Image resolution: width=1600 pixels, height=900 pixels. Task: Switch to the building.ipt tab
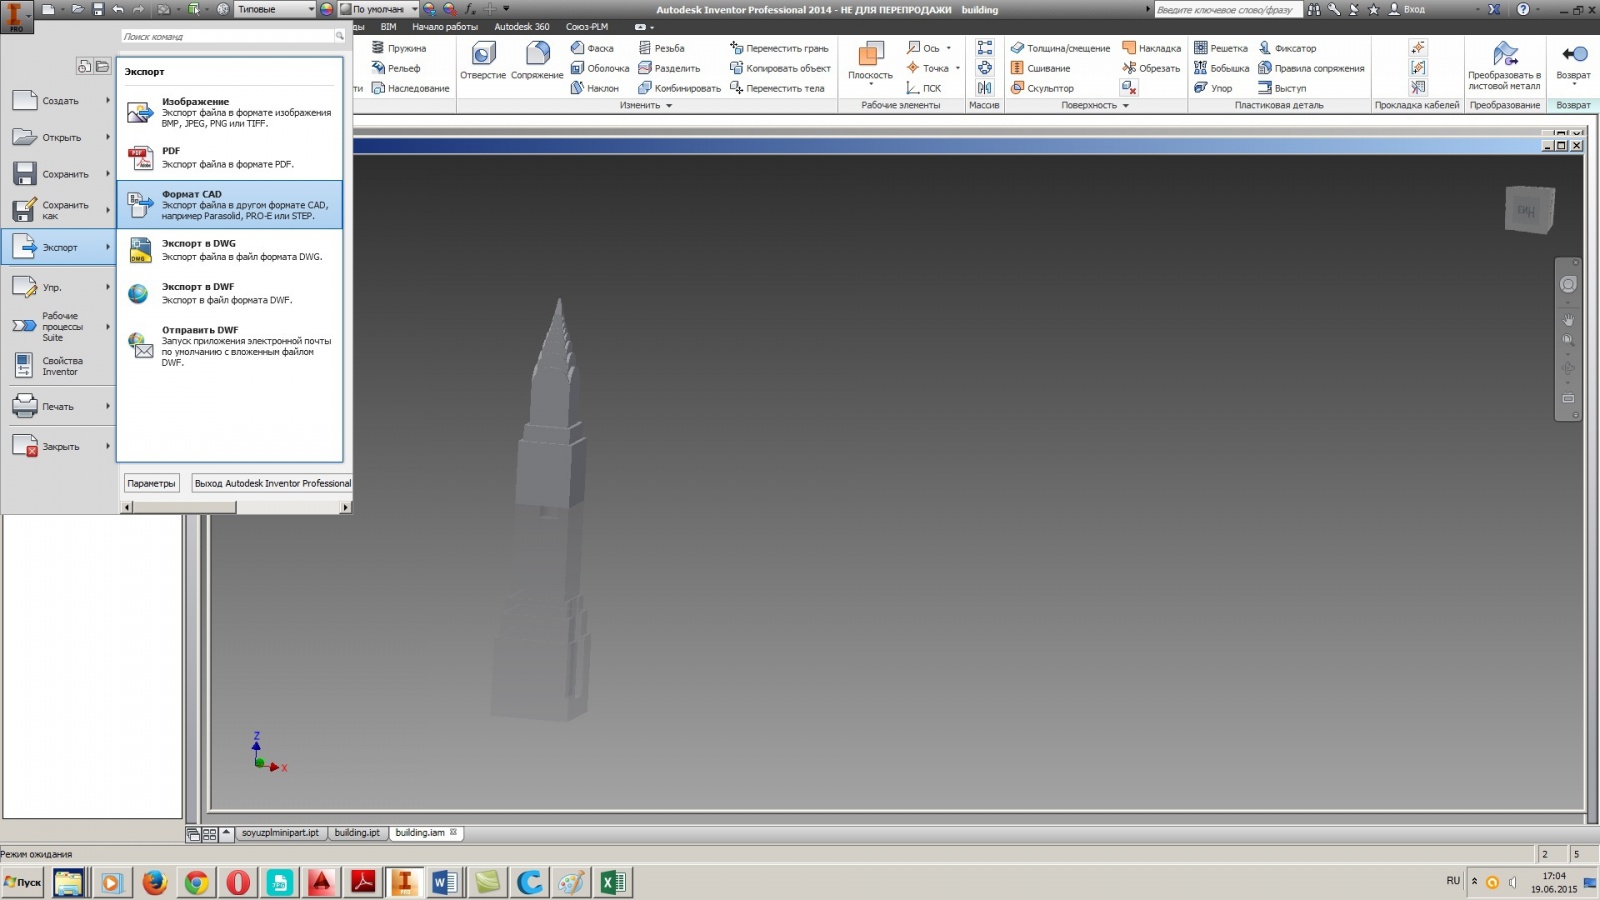click(x=357, y=832)
